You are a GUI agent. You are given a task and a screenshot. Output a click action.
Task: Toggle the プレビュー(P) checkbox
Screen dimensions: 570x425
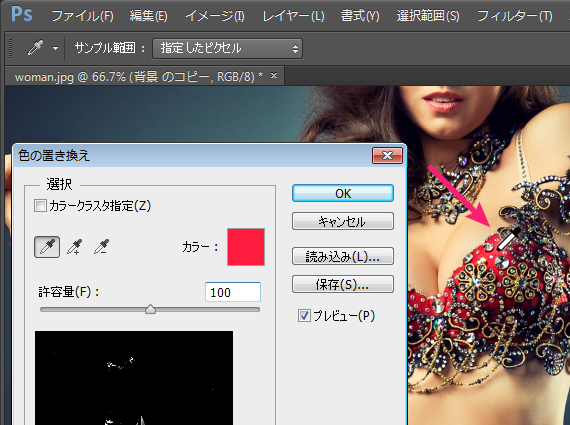304,315
